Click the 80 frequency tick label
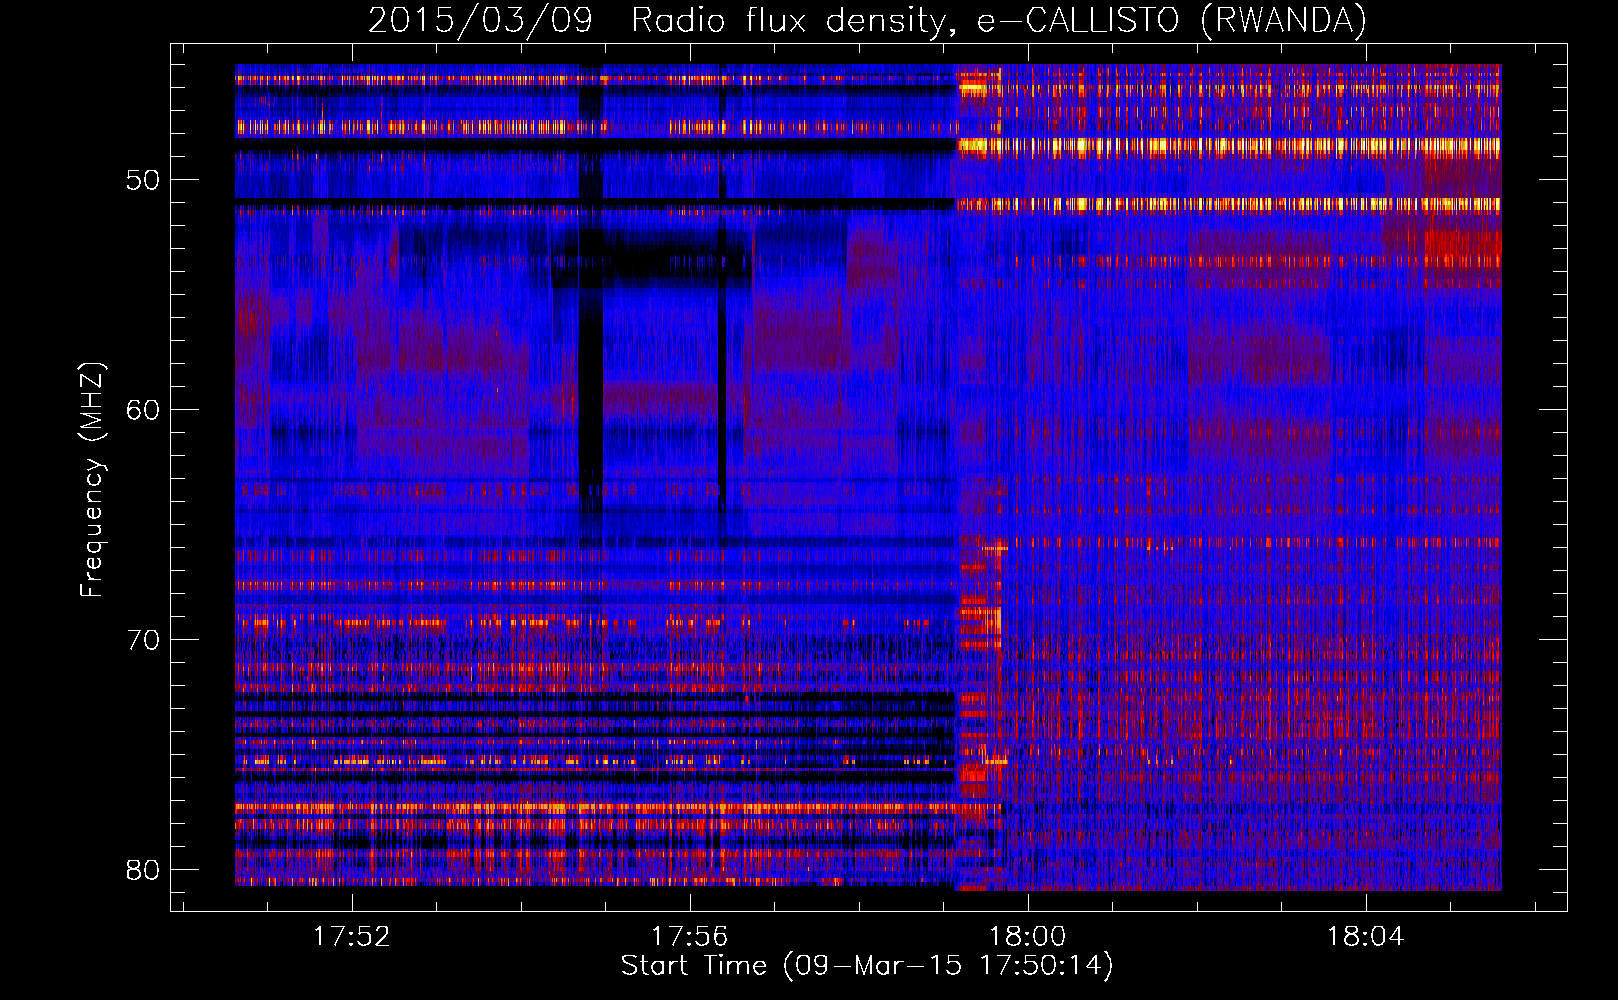This screenshot has height=1000, width=1618. point(143,870)
